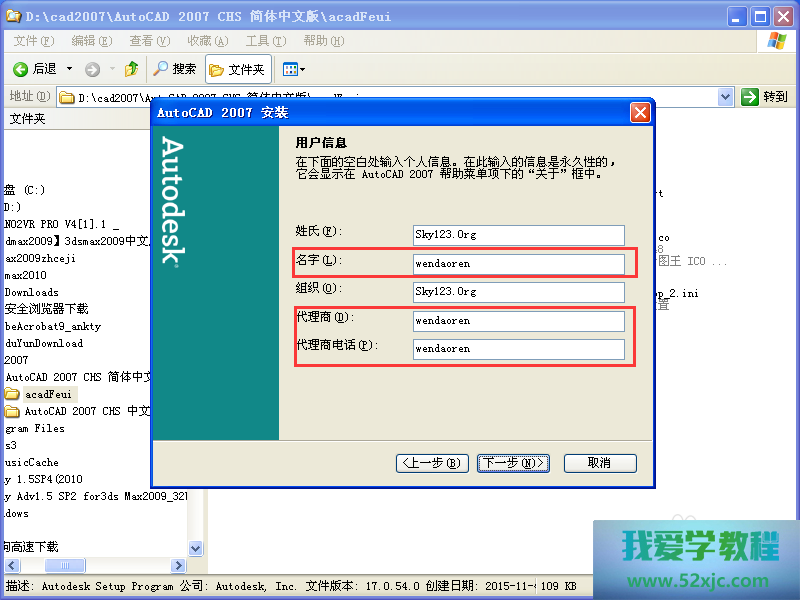Screen dimensions: 800x600
Task: Click the 代理商电话 dealer phone field
Action: pyautogui.click(x=518, y=349)
